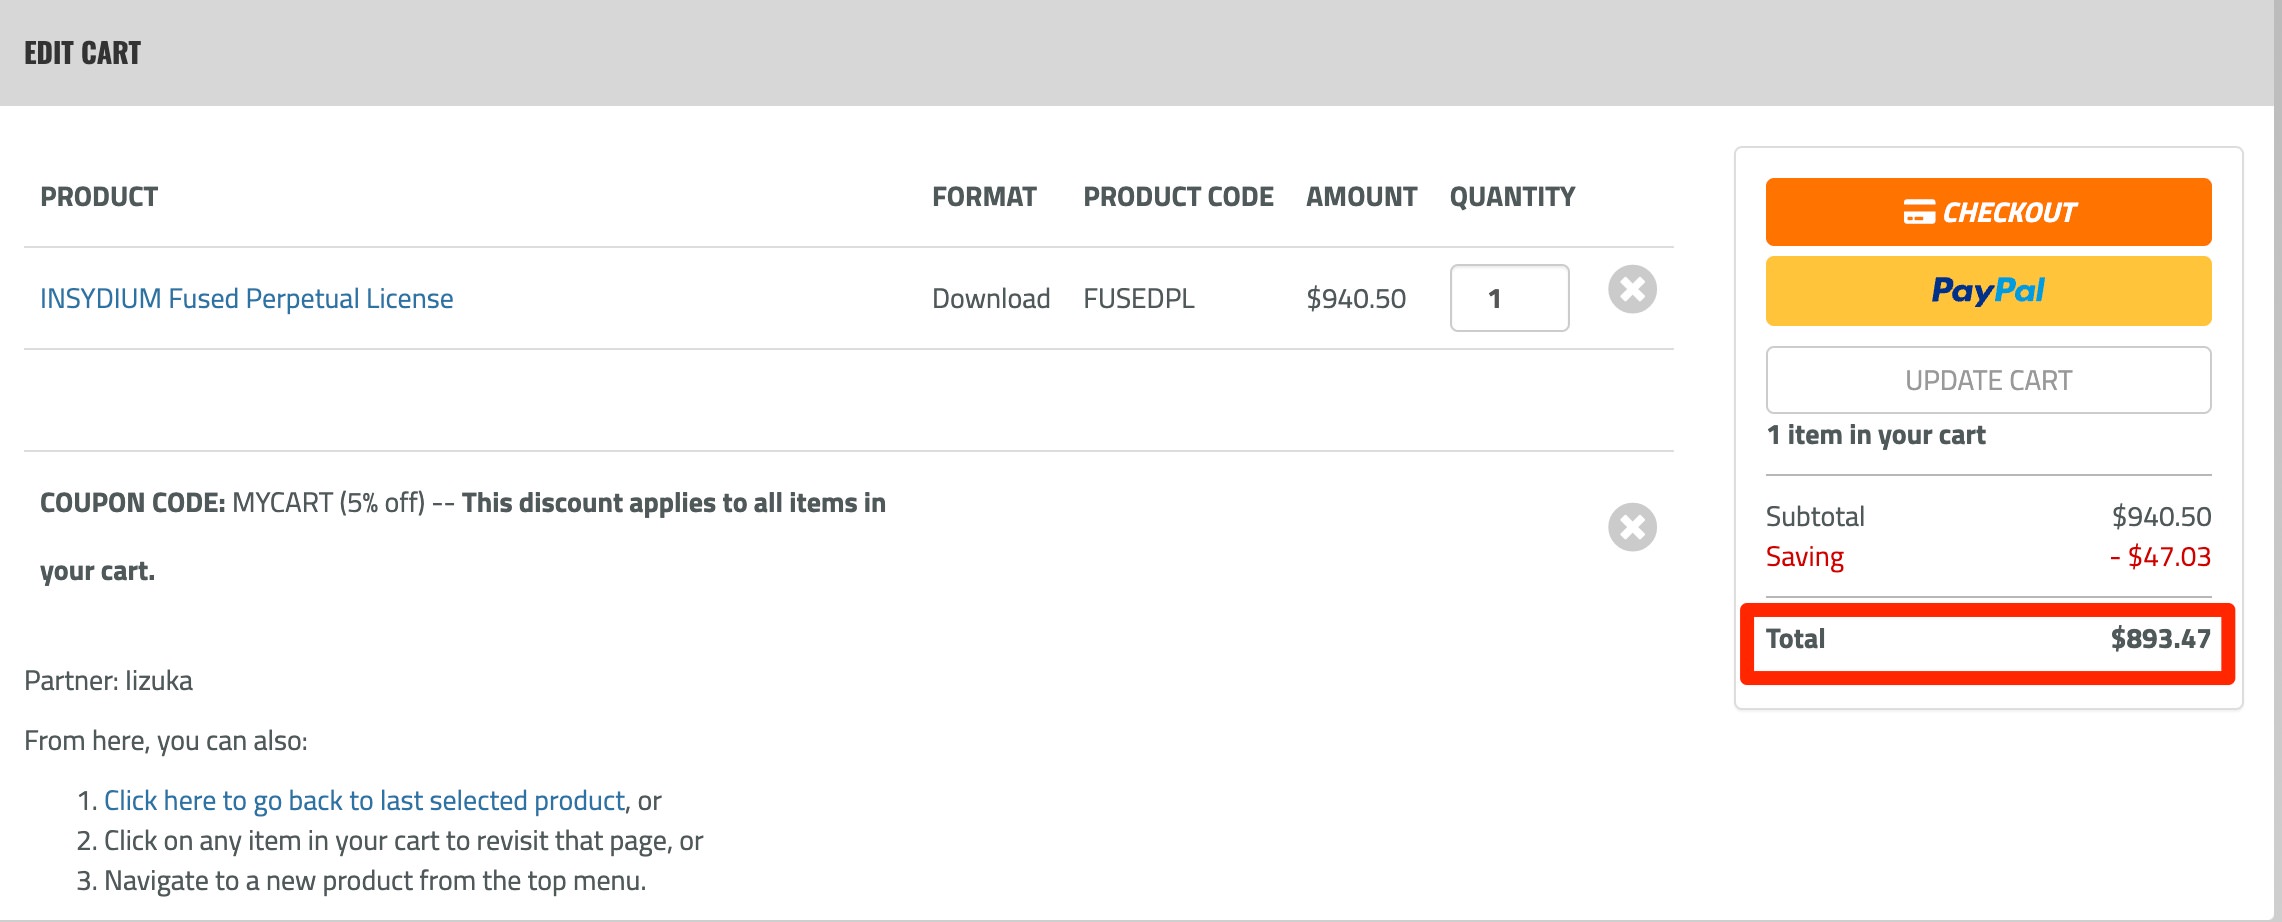Click the Saving discount amount
2282x922 pixels.
tap(2160, 557)
